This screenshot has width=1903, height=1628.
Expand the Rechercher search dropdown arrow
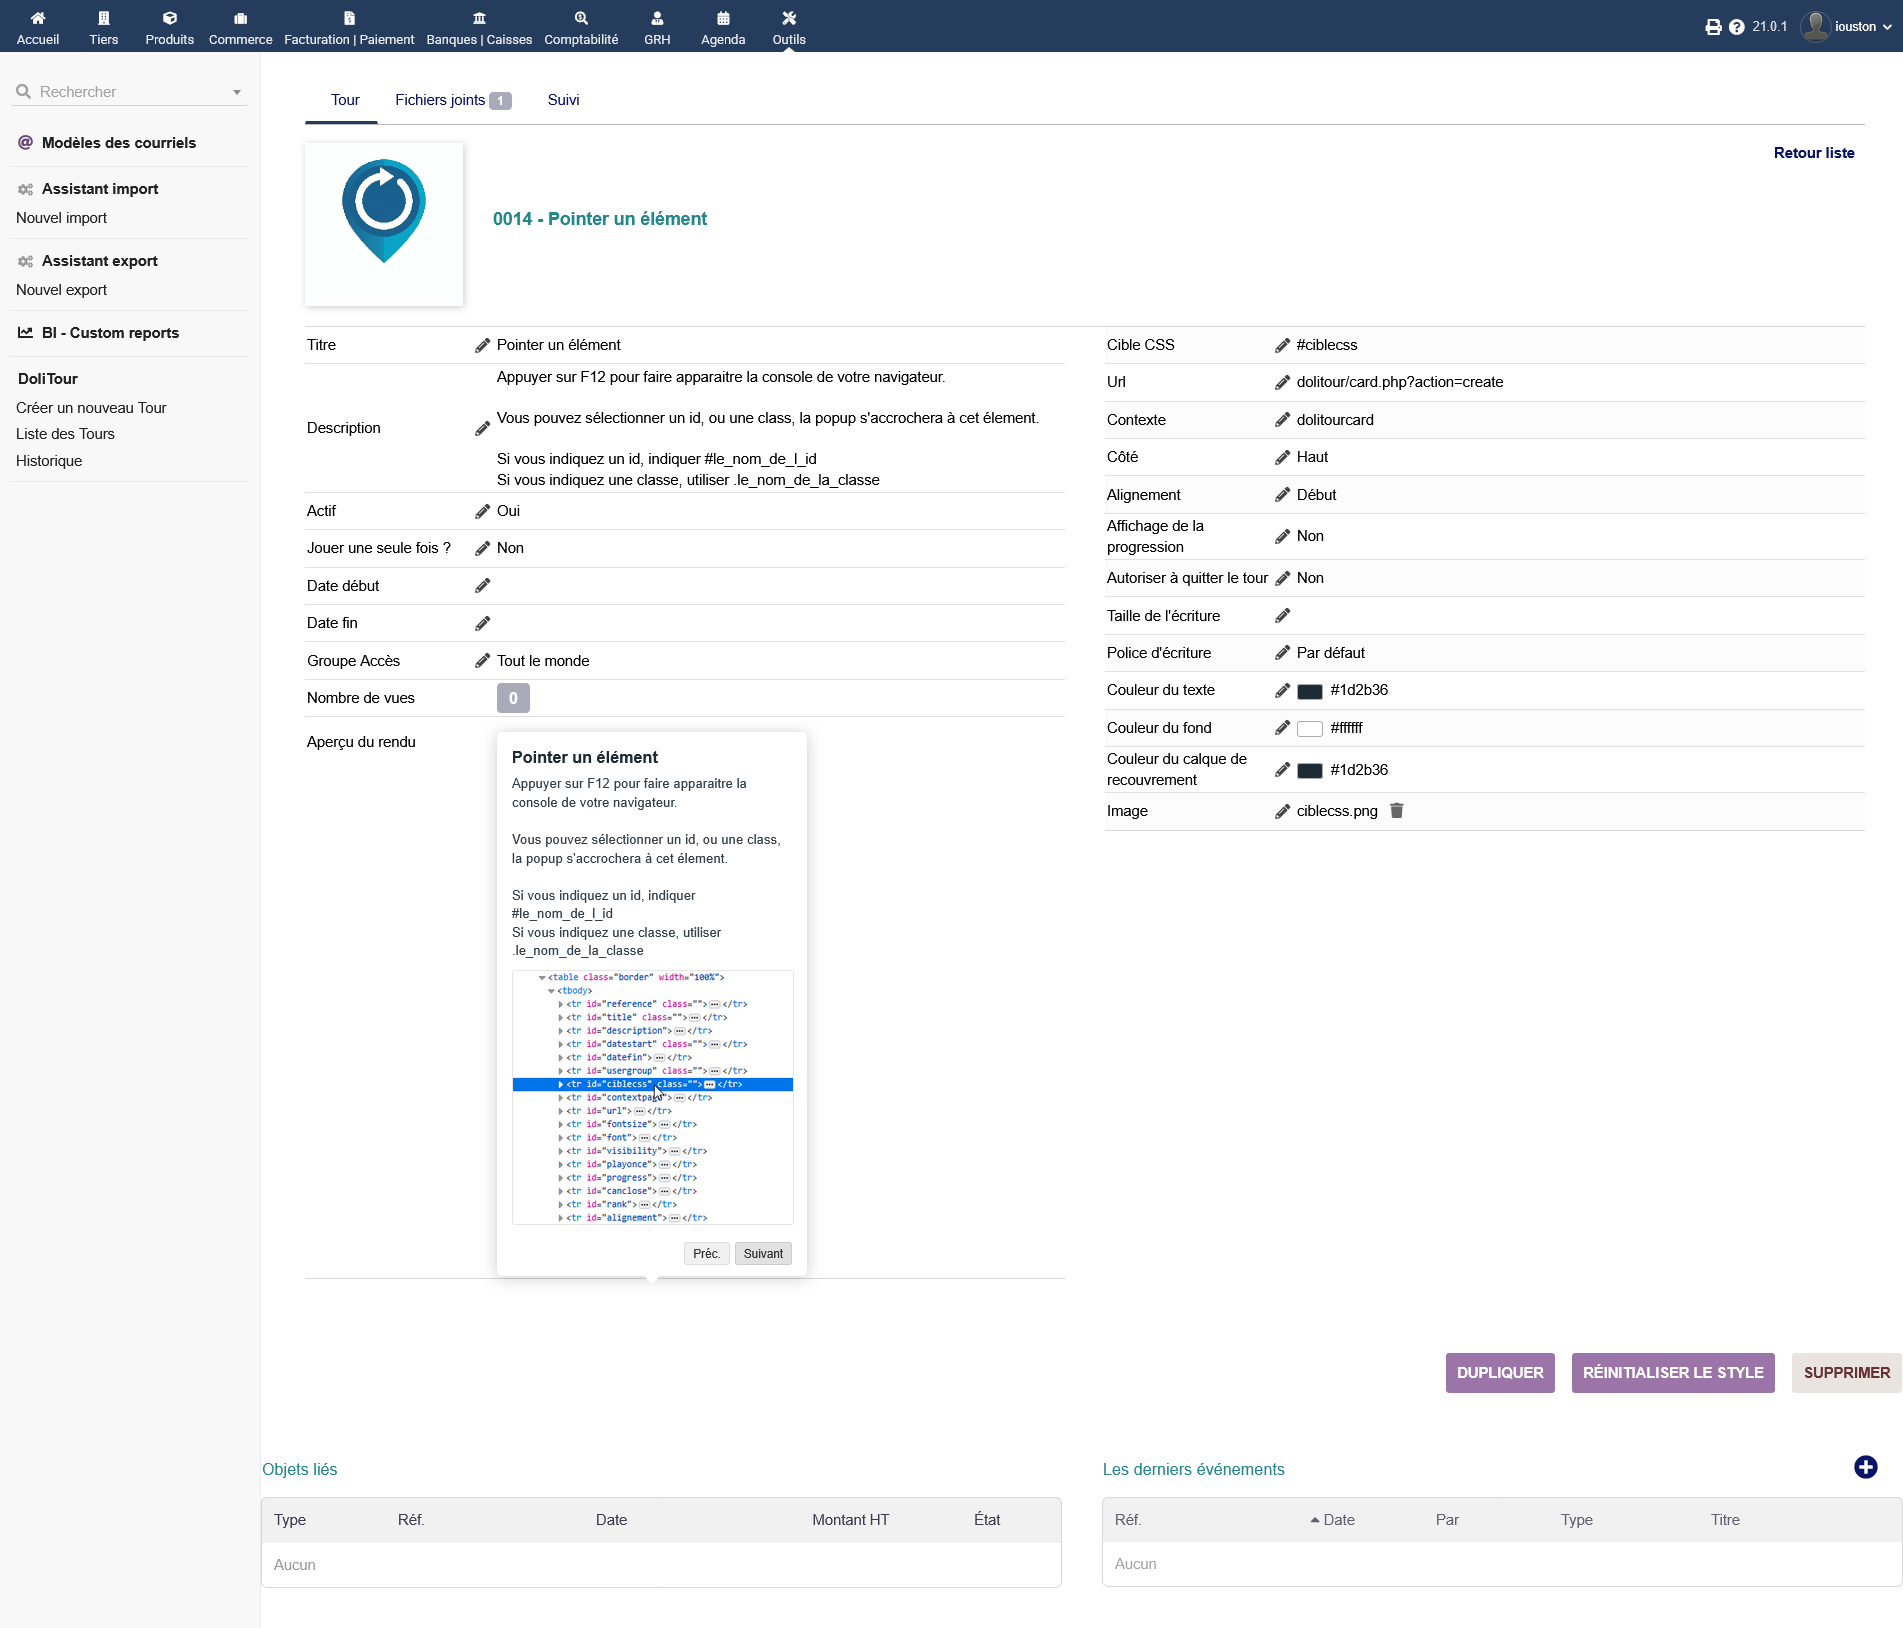237,92
